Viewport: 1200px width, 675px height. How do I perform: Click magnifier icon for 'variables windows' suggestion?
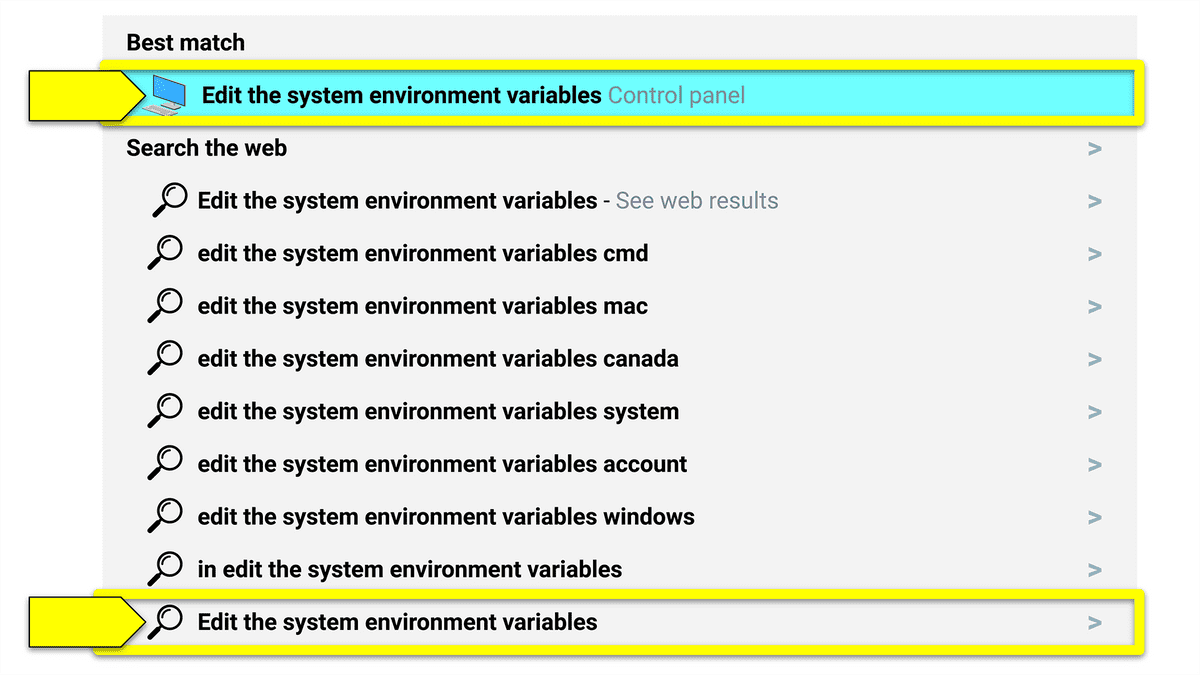[x=167, y=517]
